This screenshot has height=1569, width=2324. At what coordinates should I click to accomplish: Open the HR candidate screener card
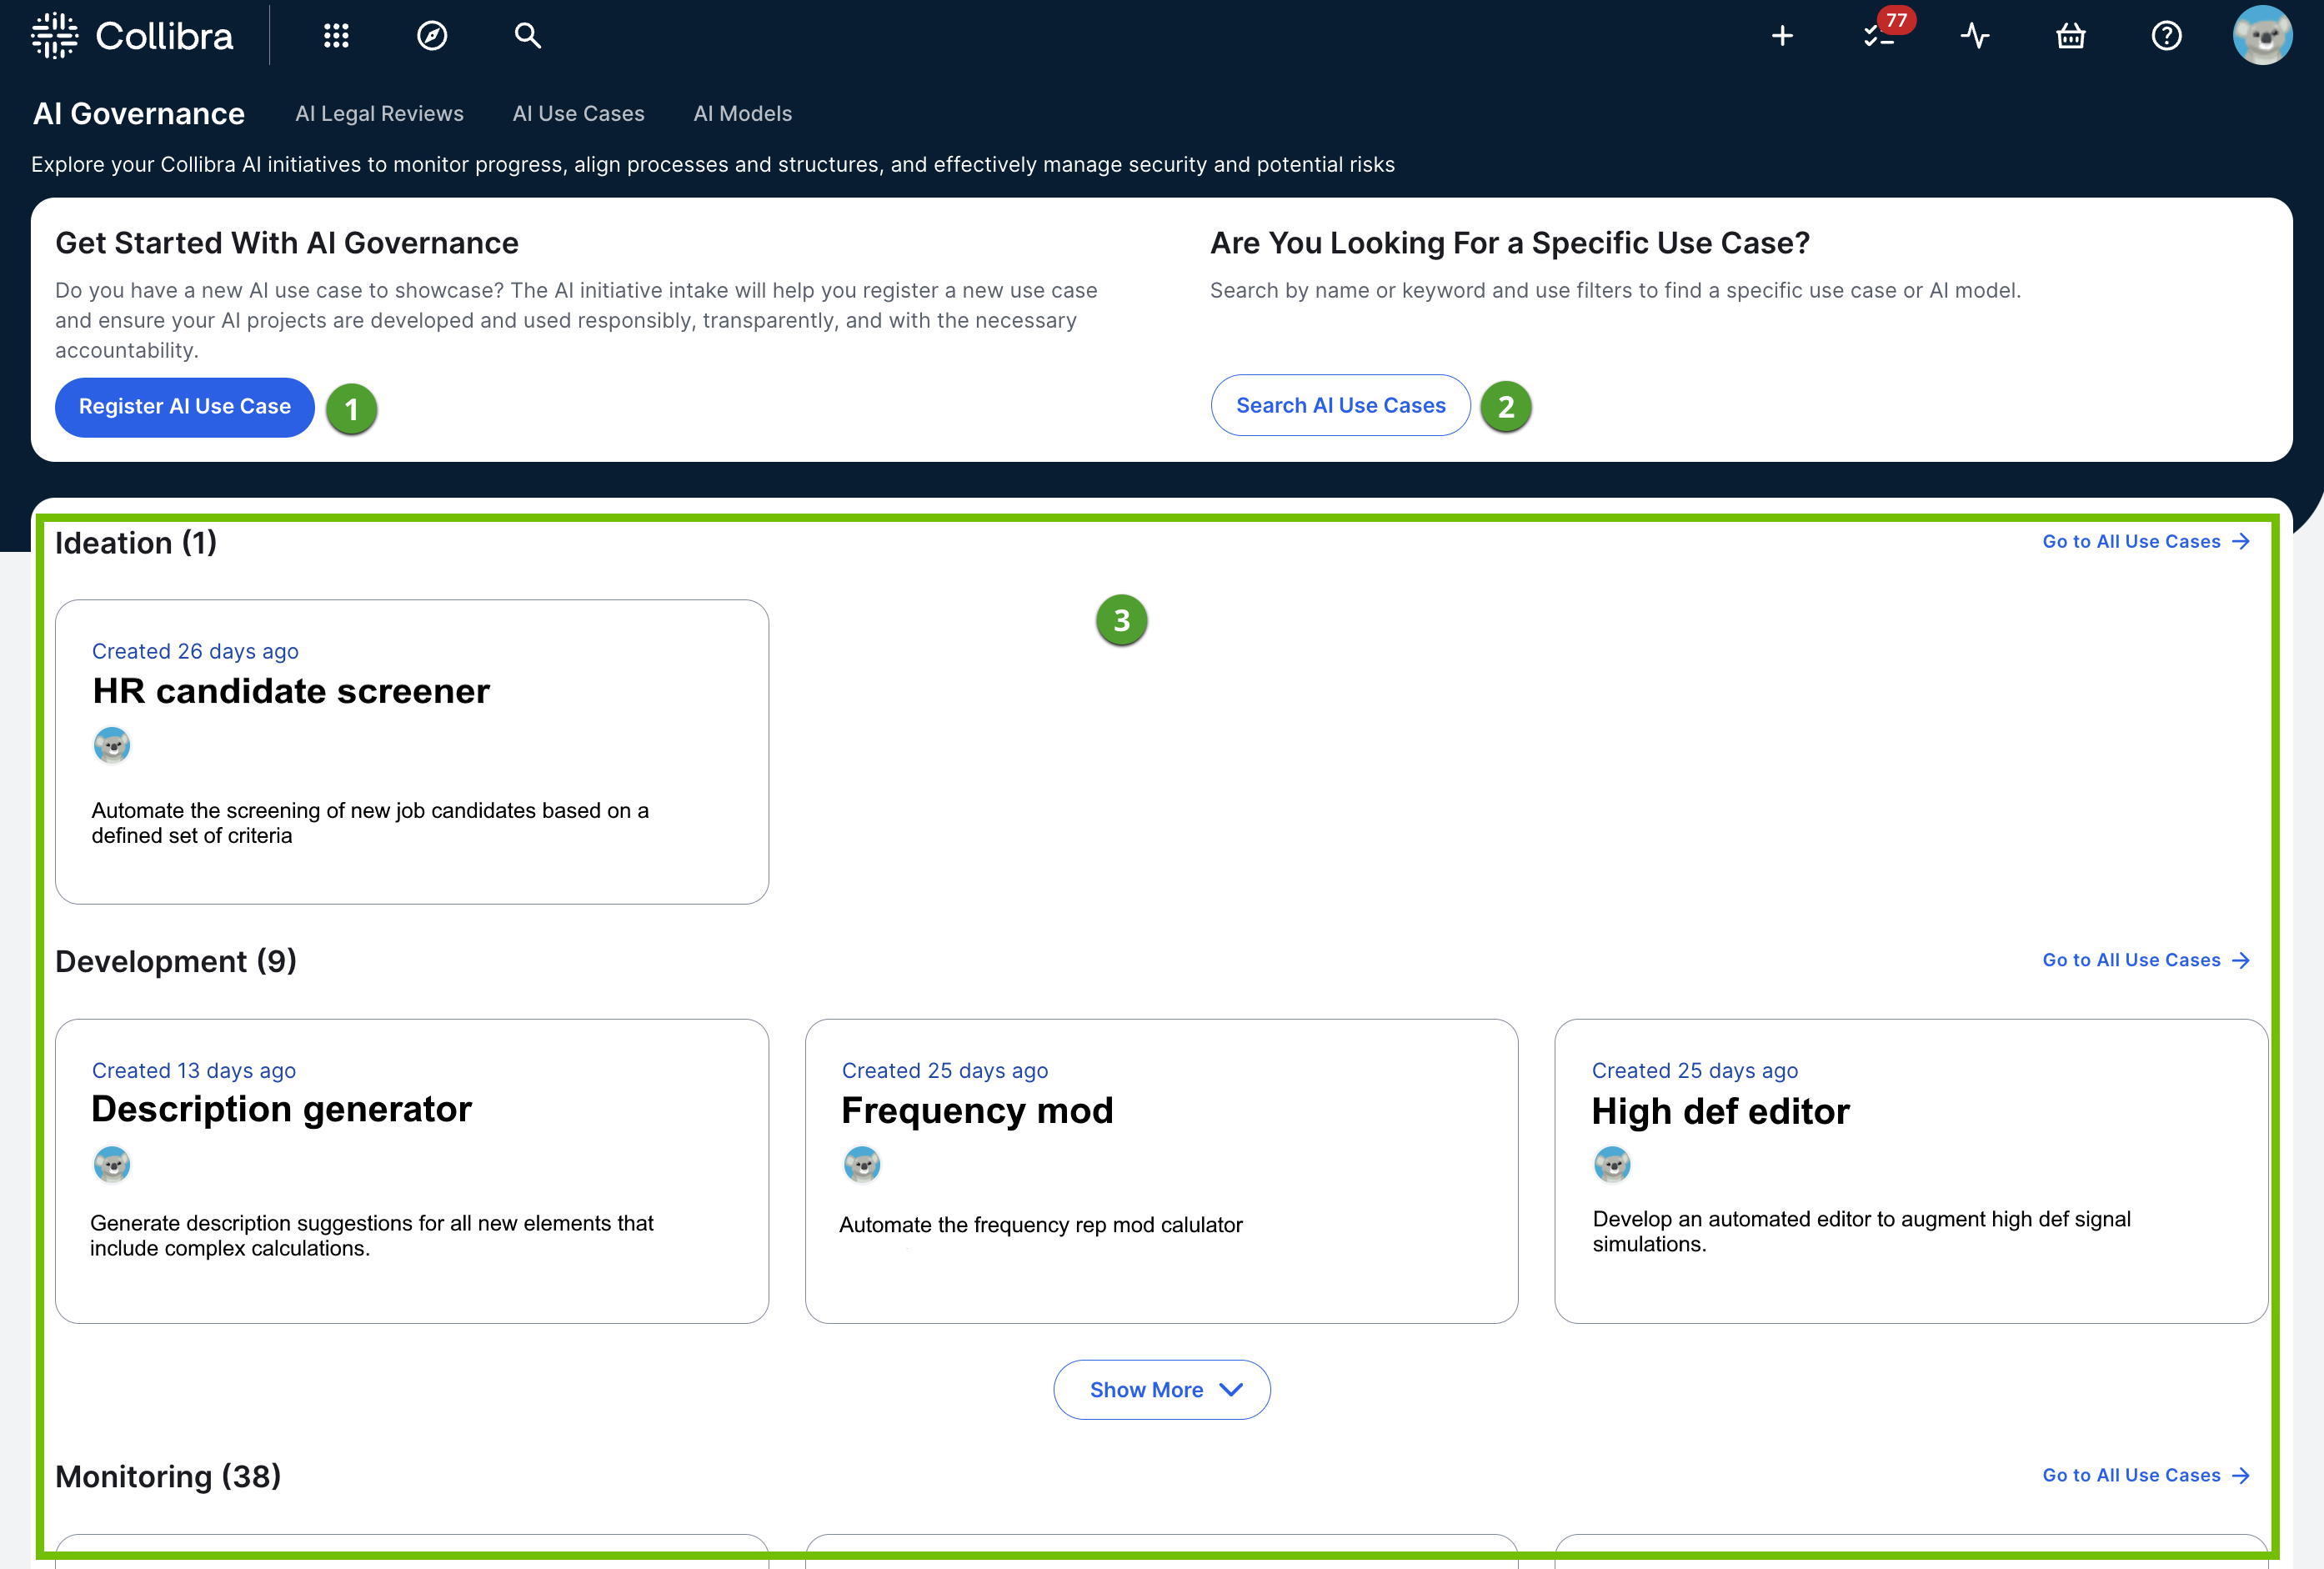(291, 692)
